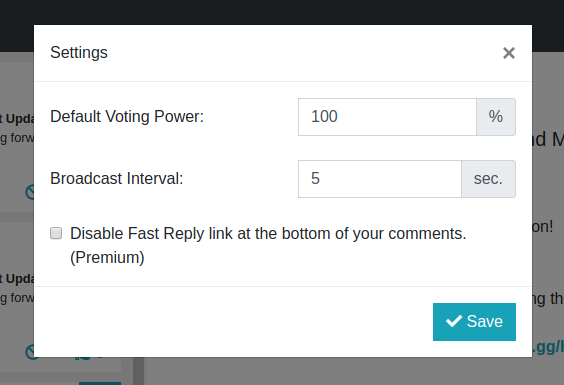Click the lower ban icon on the left
The height and width of the screenshot is (385, 564).
tap(30, 352)
